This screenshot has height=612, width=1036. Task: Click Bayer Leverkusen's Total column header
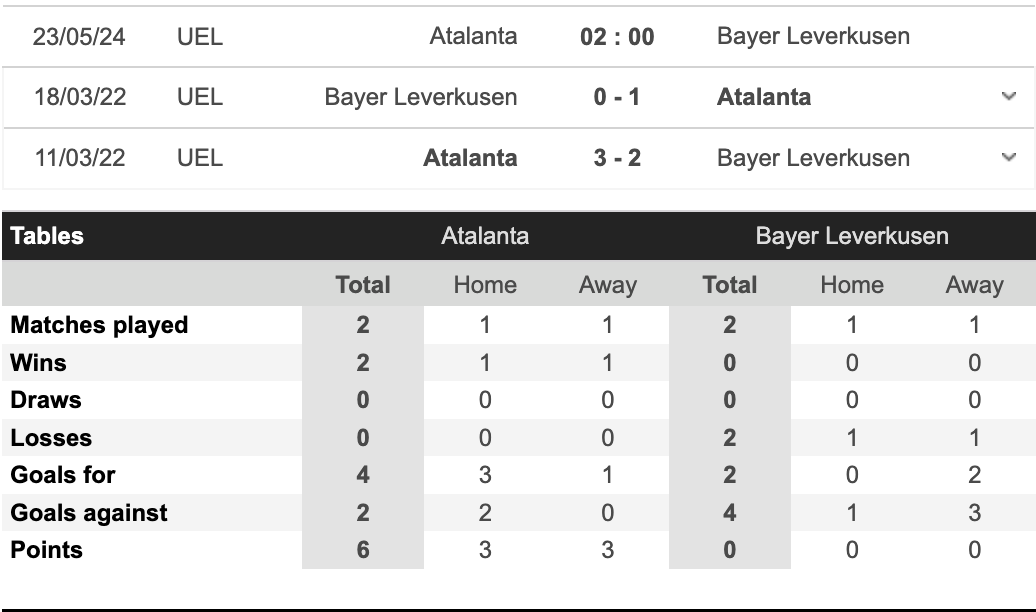click(730, 285)
